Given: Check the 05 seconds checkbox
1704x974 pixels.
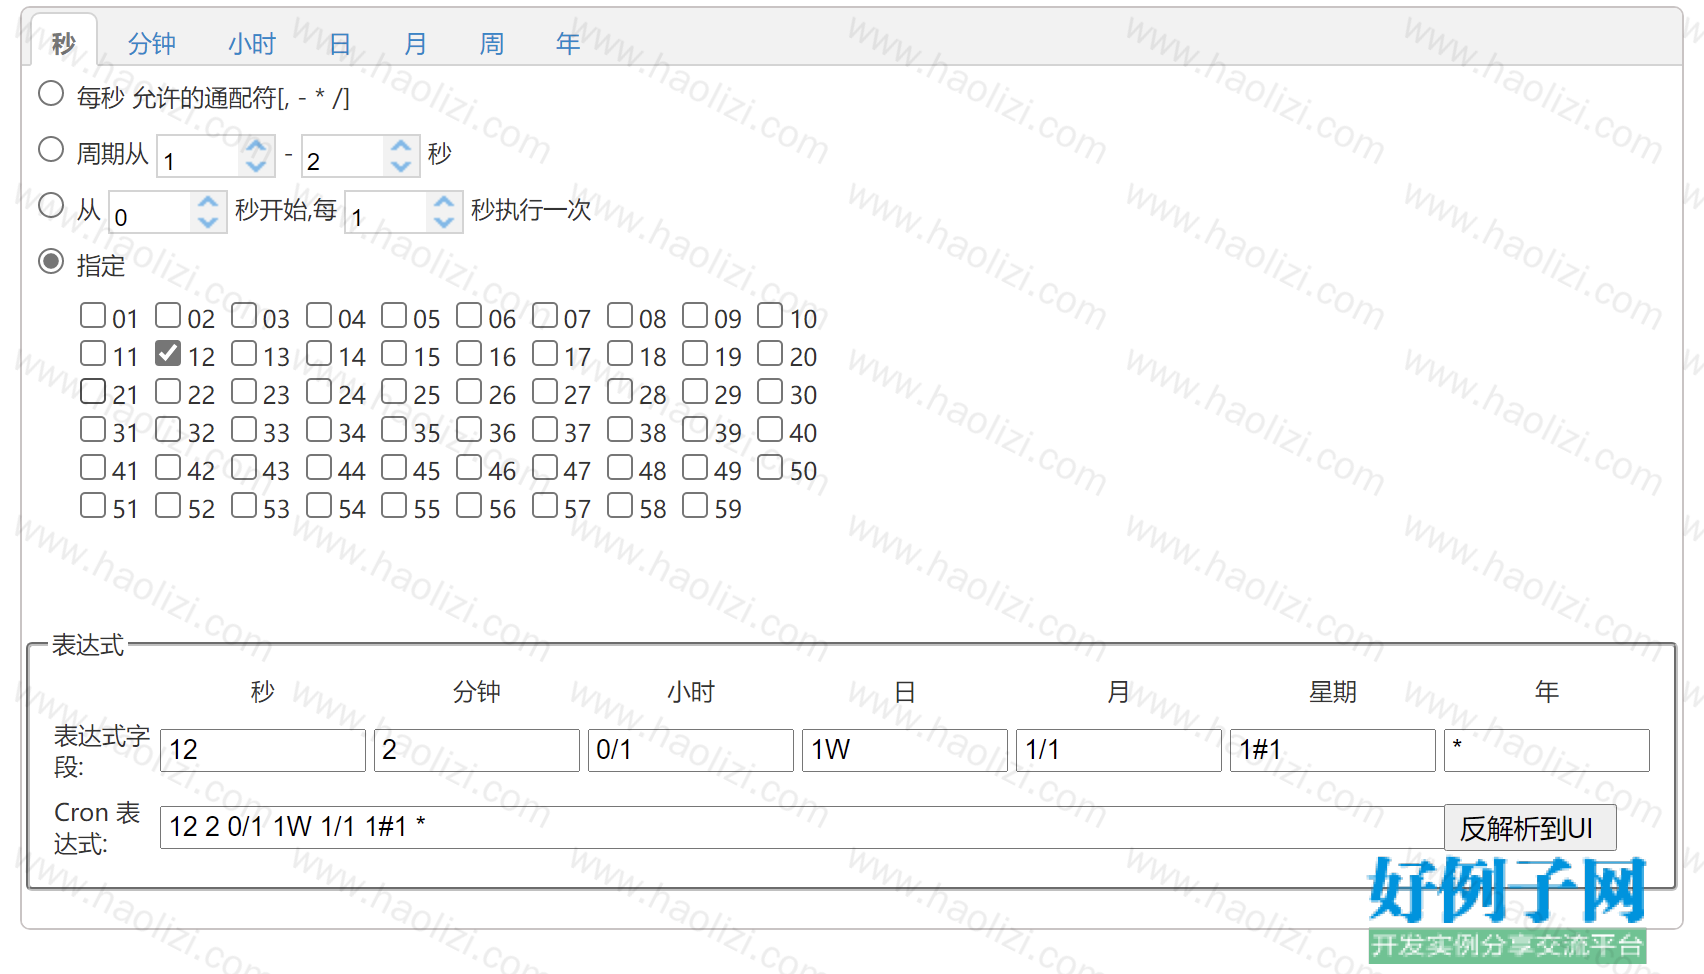Looking at the screenshot, I should [x=394, y=316].
